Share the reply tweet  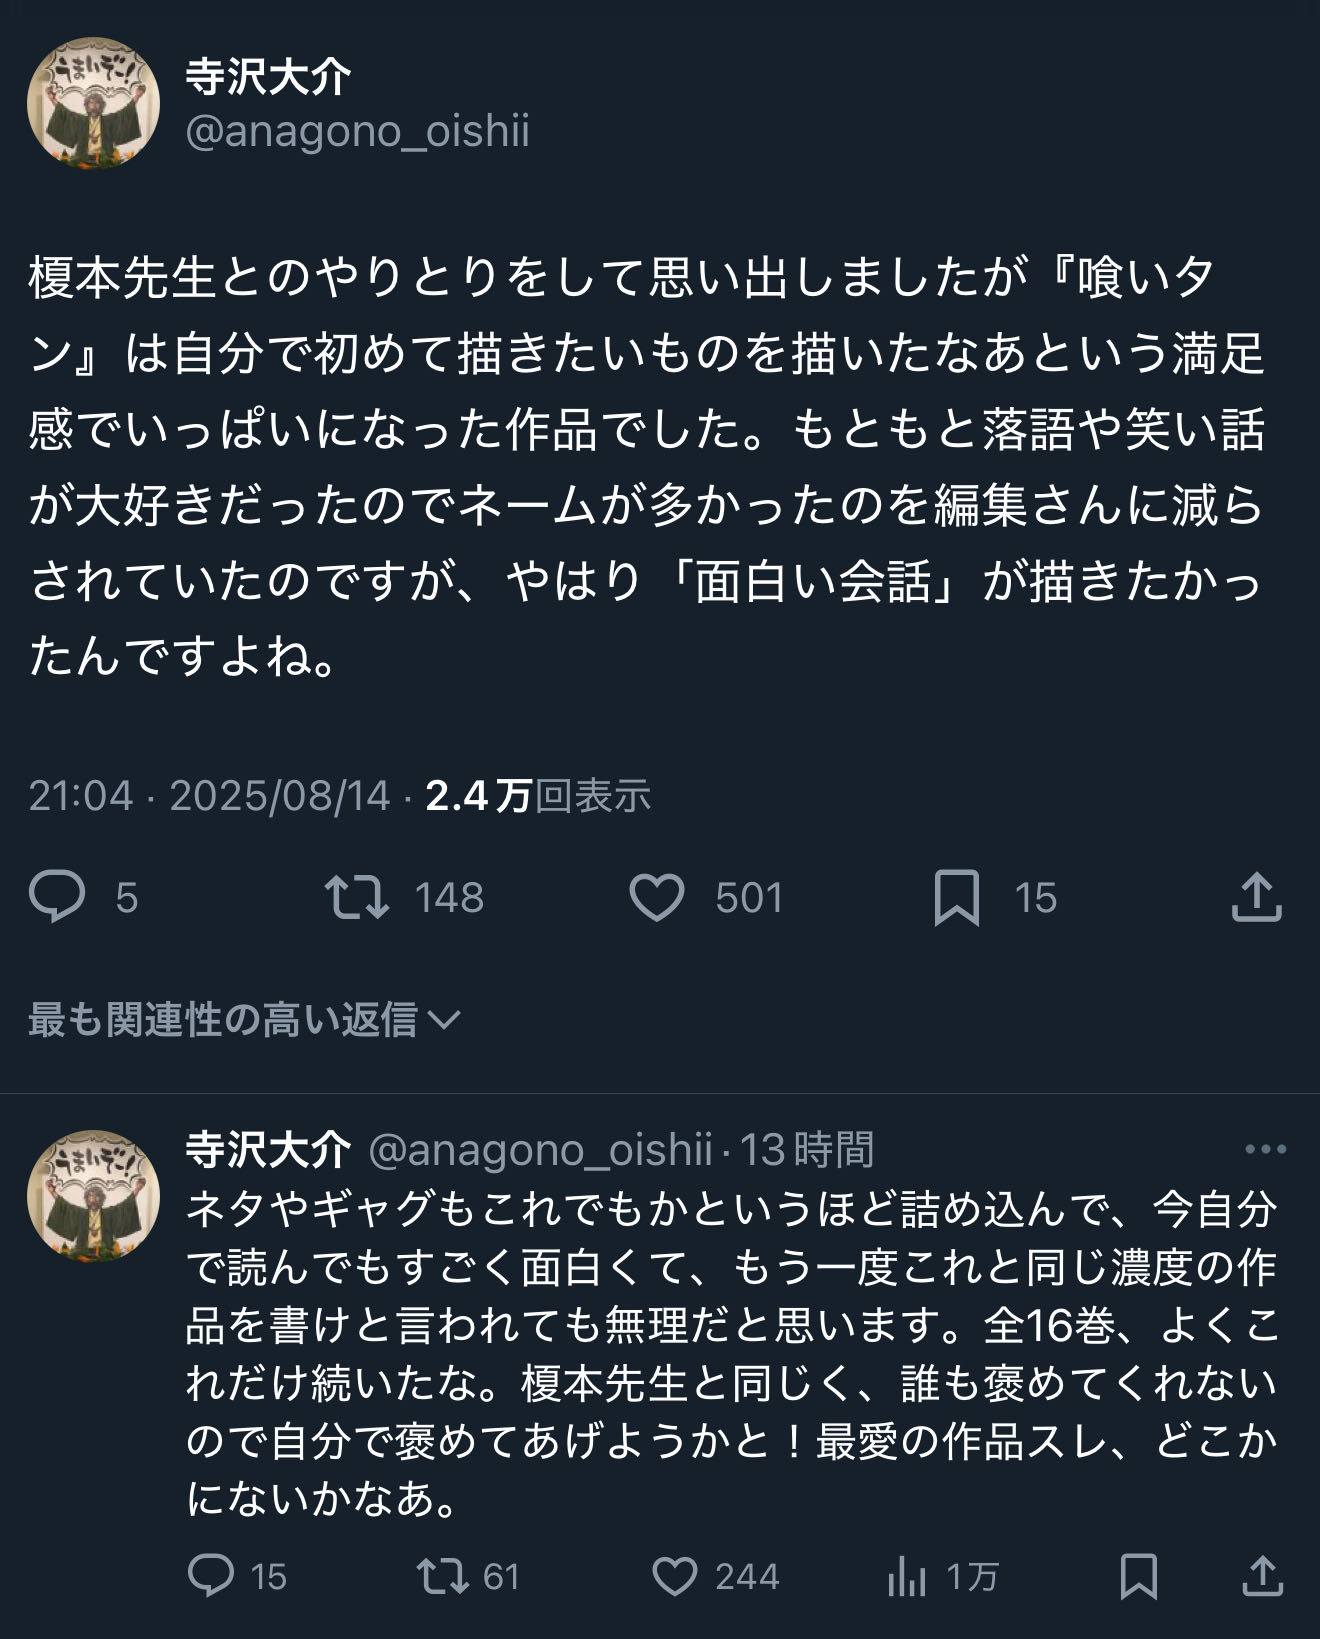[x=1262, y=1576]
